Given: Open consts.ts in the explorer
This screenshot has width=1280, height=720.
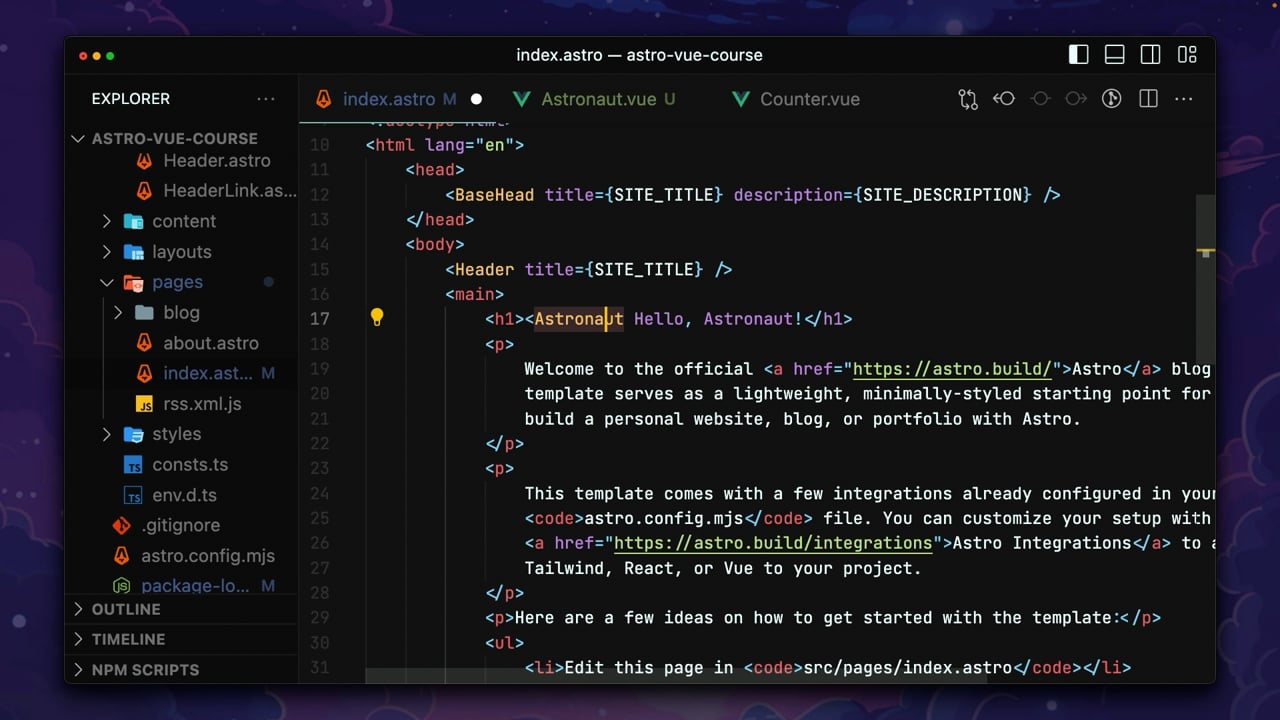Looking at the screenshot, I should [x=190, y=465].
